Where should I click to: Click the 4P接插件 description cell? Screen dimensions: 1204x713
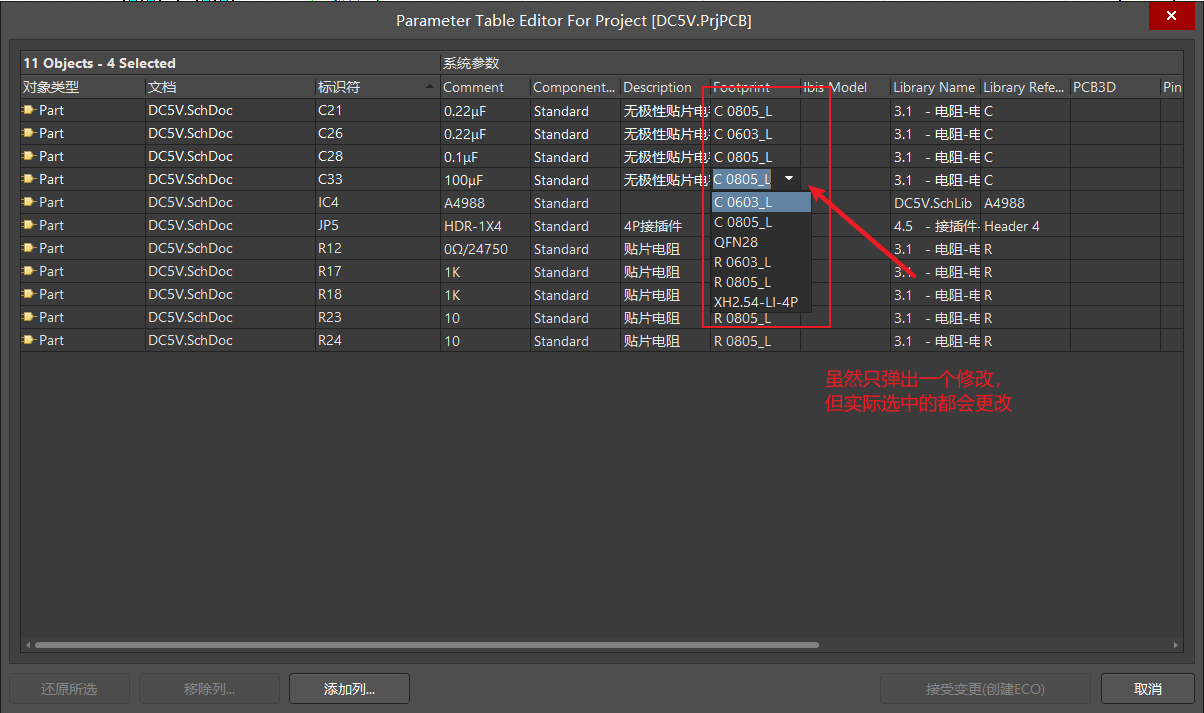[x=665, y=226]
